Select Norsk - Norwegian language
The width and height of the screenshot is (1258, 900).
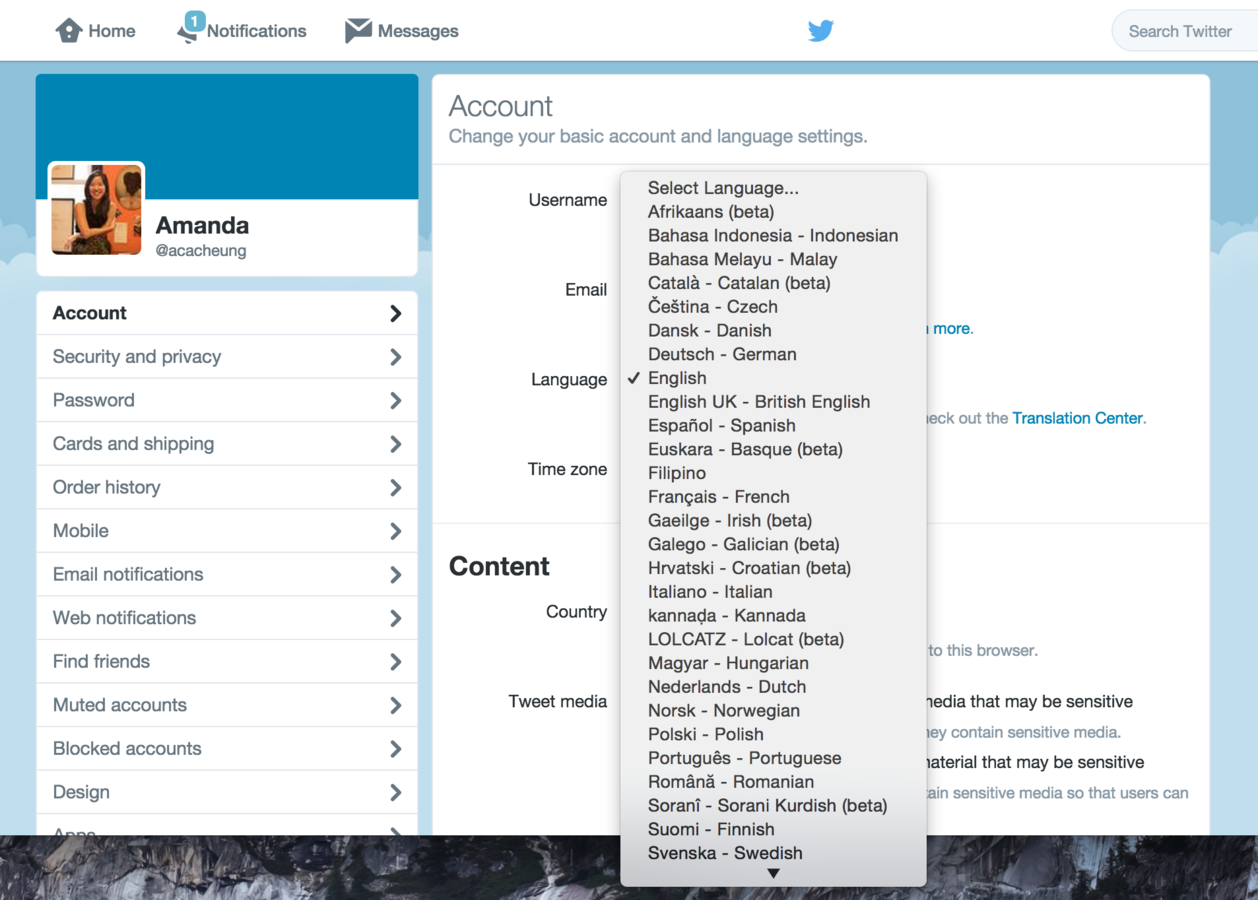coord(773,711)
